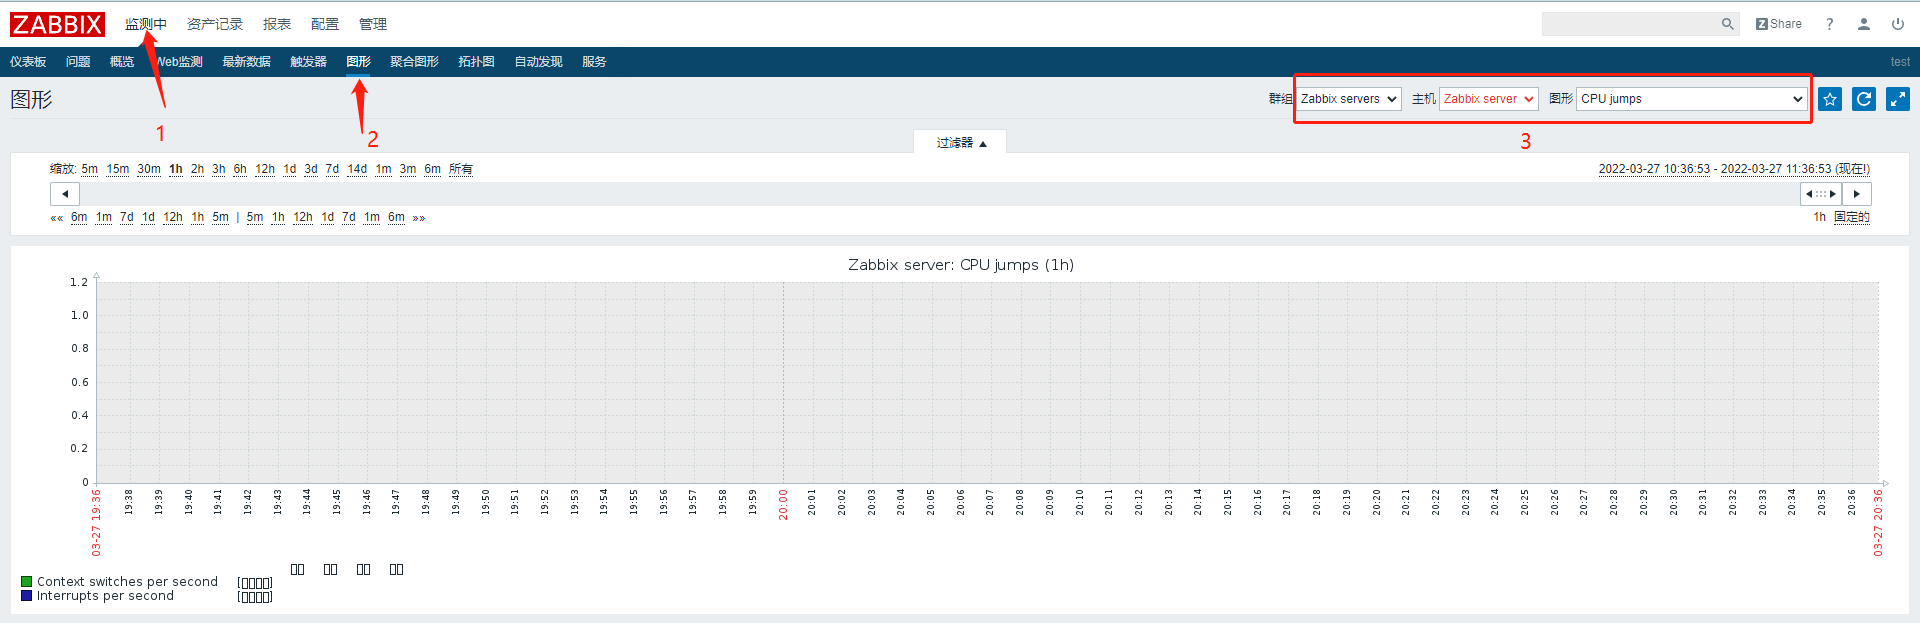Viewport: 1920px width, 623px height.
Task: Click the scroll-left arrow button on timeline
Action: [x=65, y=194]
